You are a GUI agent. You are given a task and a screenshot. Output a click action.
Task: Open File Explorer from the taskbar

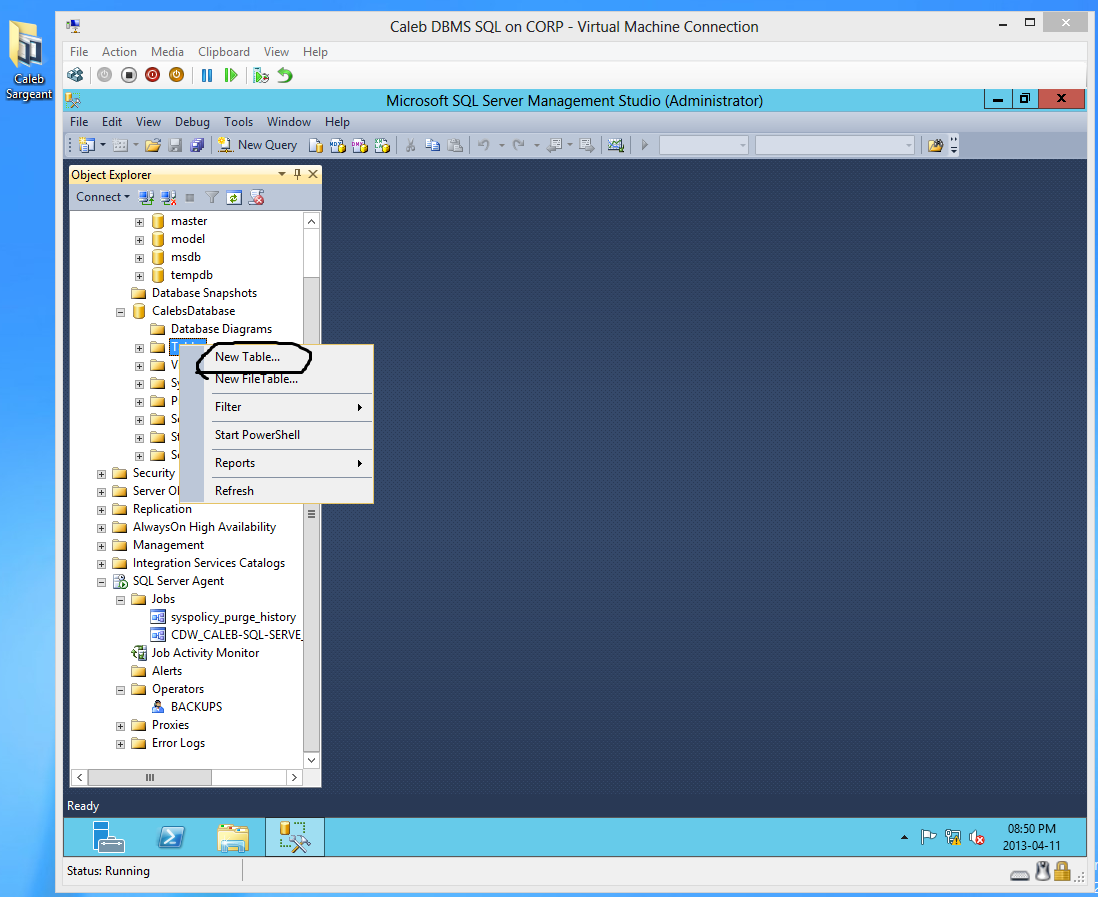232,837
